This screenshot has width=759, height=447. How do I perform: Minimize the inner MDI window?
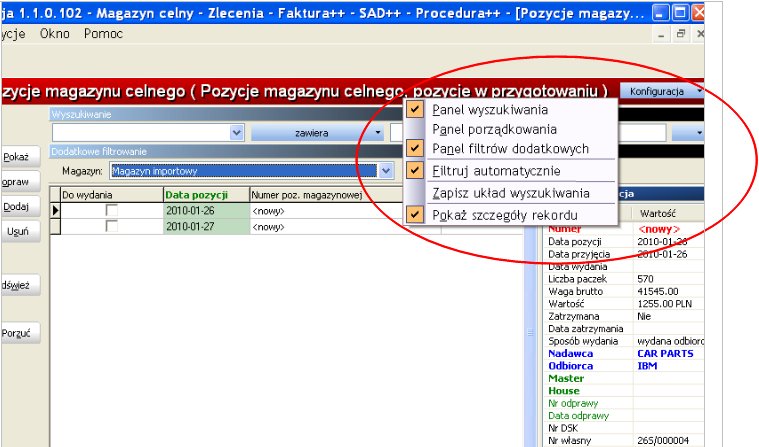(661, 34)
